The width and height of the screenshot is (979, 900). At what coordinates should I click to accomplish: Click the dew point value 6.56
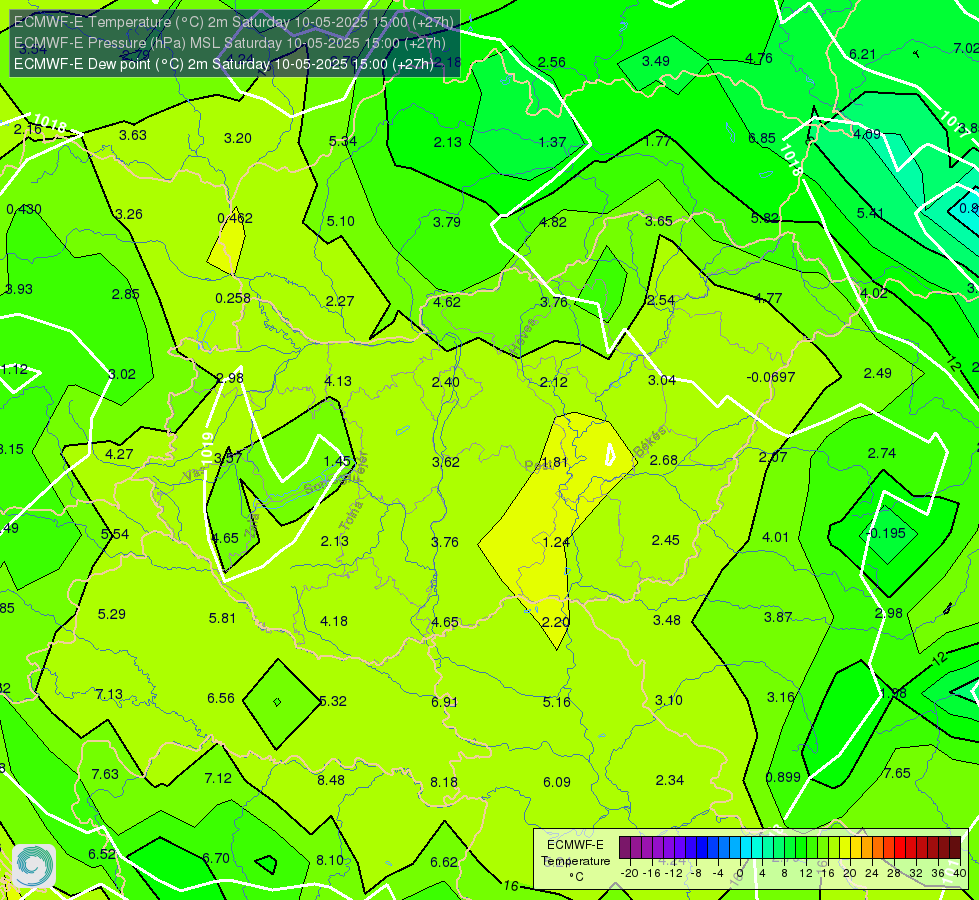221,698
